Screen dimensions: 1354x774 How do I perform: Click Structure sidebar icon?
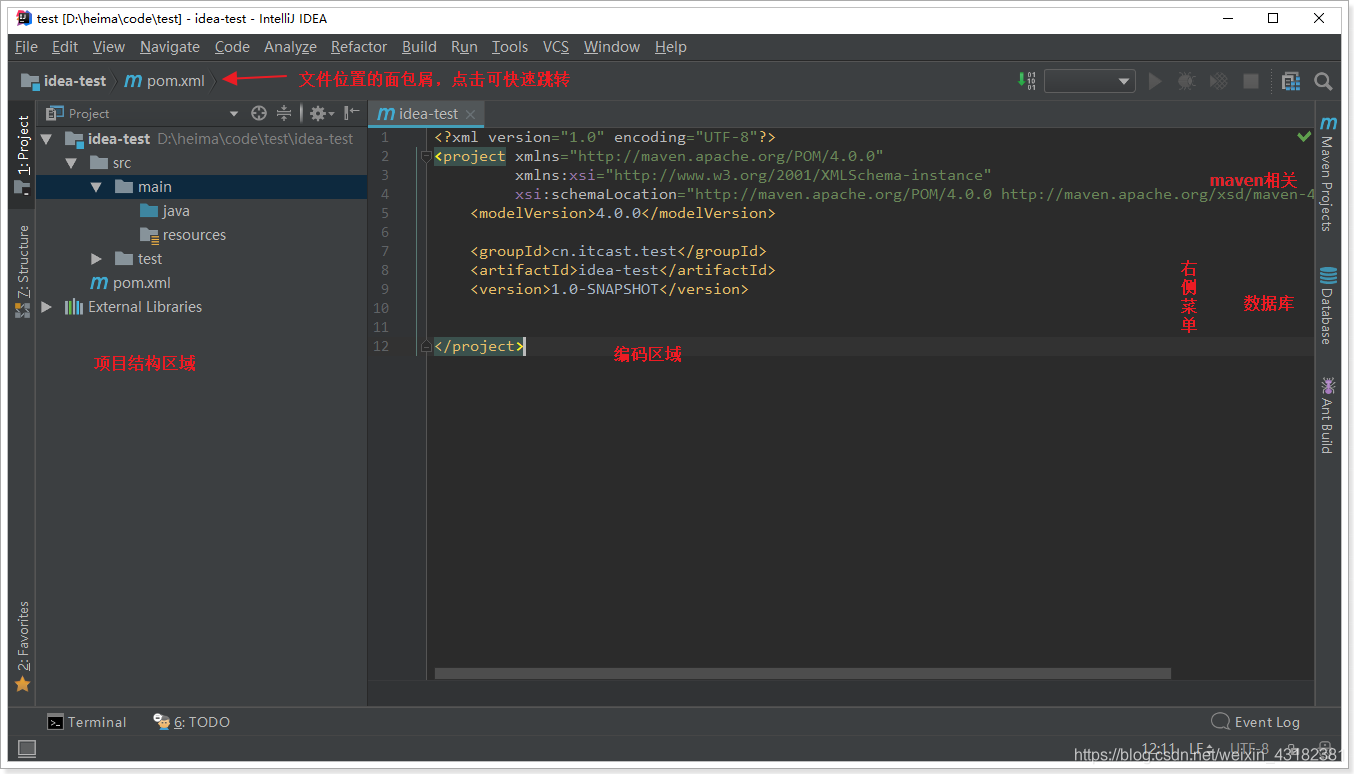[22, 310]
